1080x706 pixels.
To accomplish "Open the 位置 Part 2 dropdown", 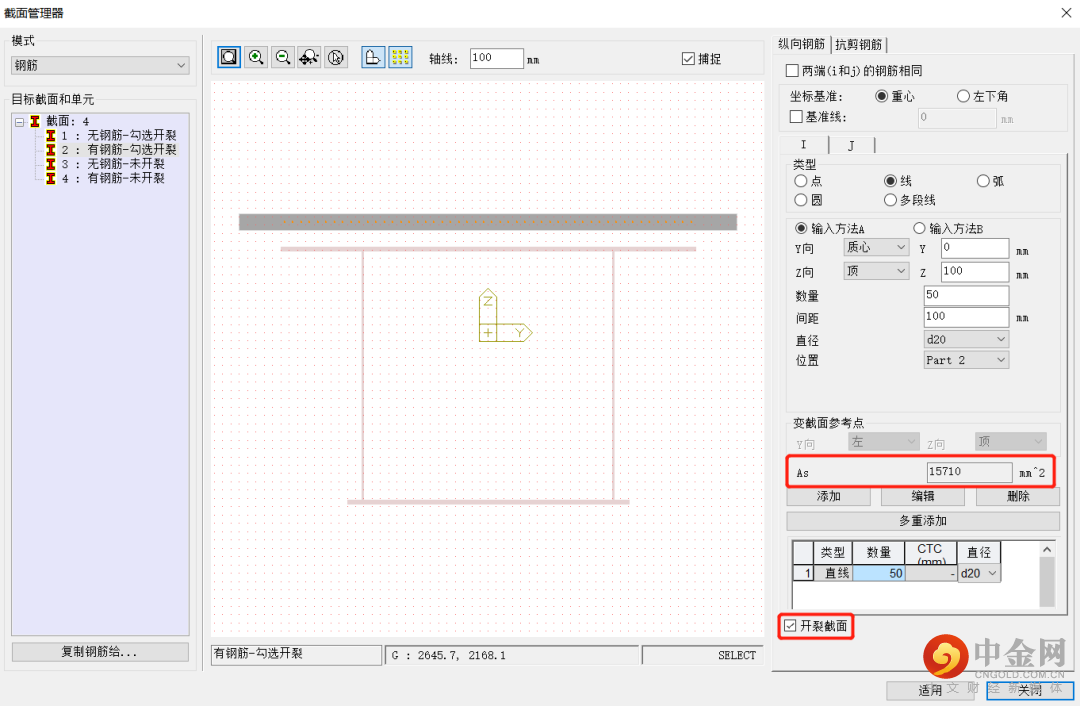I will pyautogui.click(x=966, y=360).
